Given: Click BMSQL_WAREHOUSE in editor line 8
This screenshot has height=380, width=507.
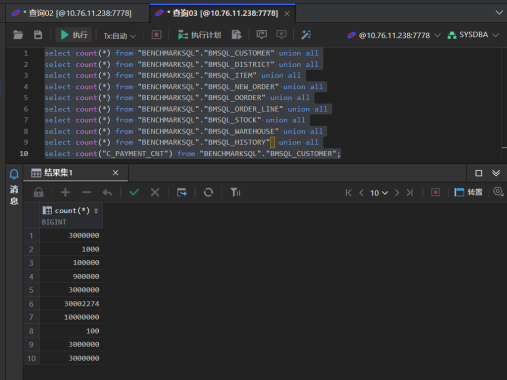Looking at the screenshot, I should click(241, 131).
